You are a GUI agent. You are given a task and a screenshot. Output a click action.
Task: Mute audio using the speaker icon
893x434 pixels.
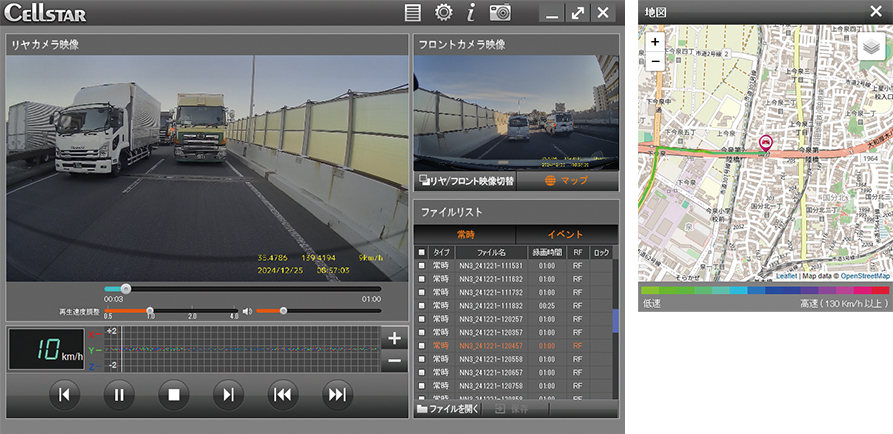[247, 311]
